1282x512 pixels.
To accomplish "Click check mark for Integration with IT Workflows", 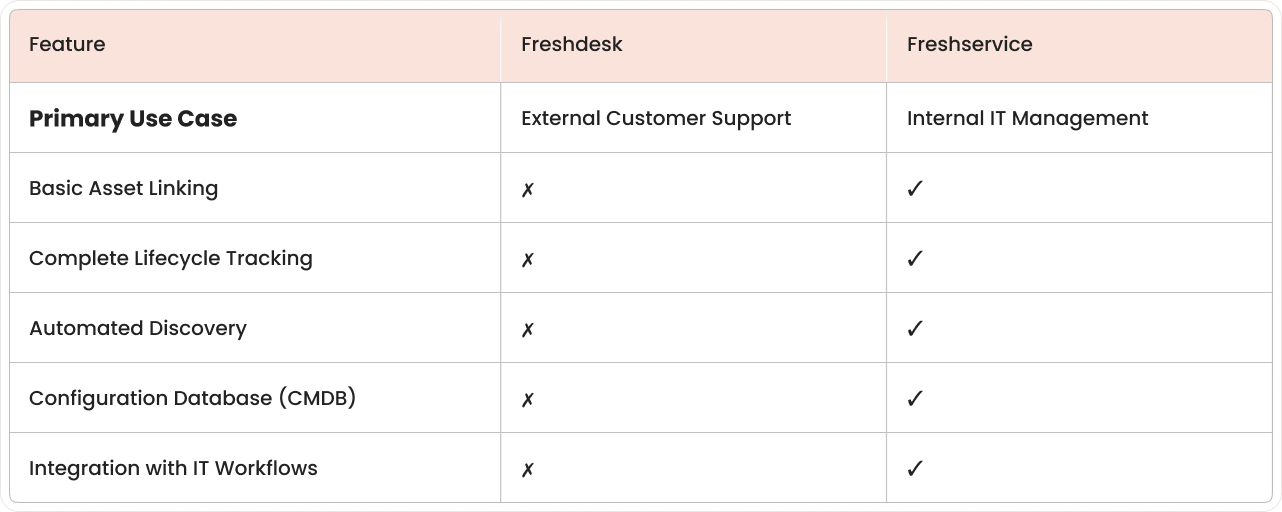I will point(914,469).
